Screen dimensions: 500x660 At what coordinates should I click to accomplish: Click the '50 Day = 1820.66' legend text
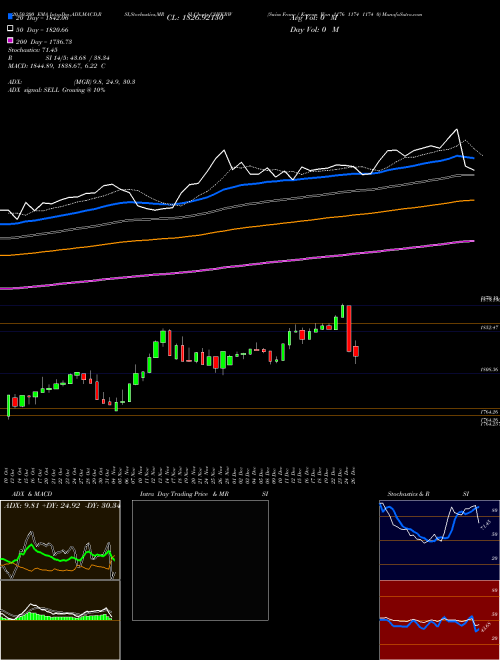click(x=42, y=30)
